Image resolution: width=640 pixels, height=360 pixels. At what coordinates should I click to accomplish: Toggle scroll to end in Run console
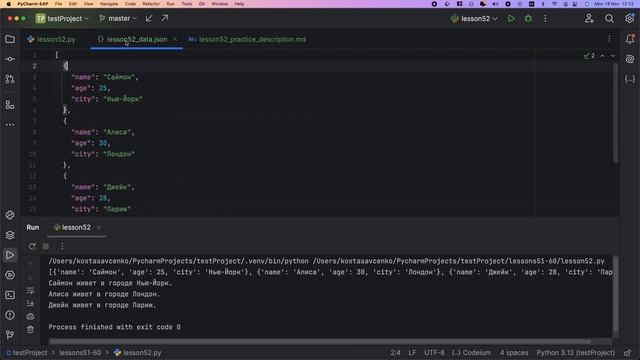click(x=30, y=303)
